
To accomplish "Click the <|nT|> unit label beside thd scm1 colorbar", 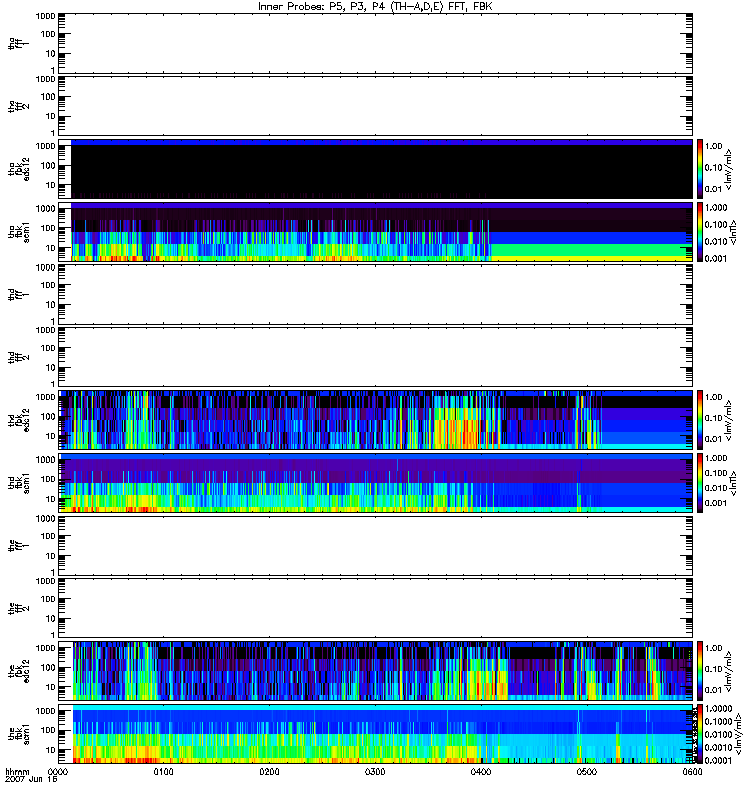I will (733, 483).
